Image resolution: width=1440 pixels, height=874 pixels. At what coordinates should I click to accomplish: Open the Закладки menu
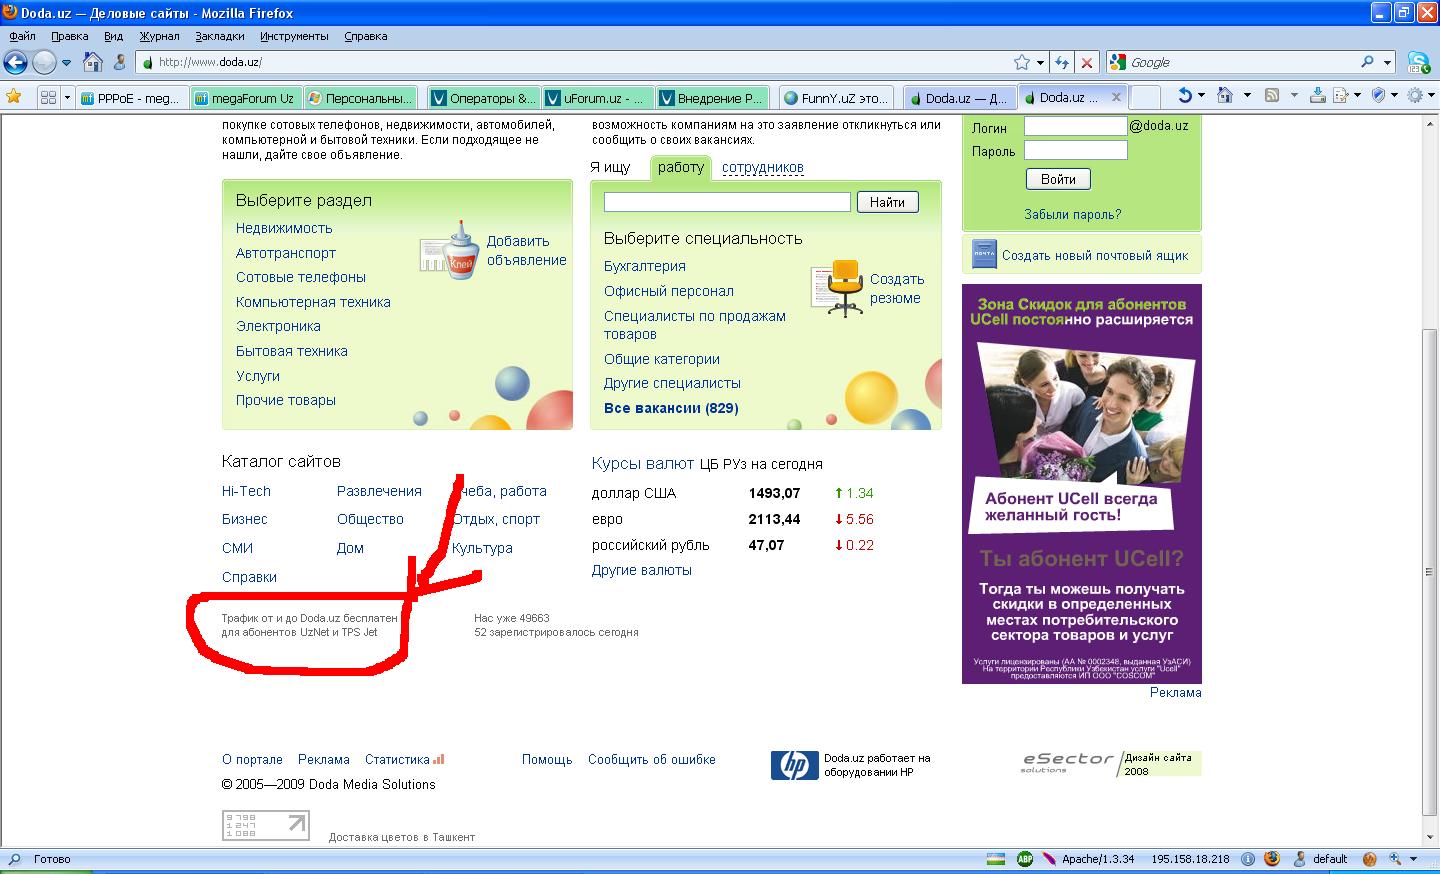[x=220, y=36]
